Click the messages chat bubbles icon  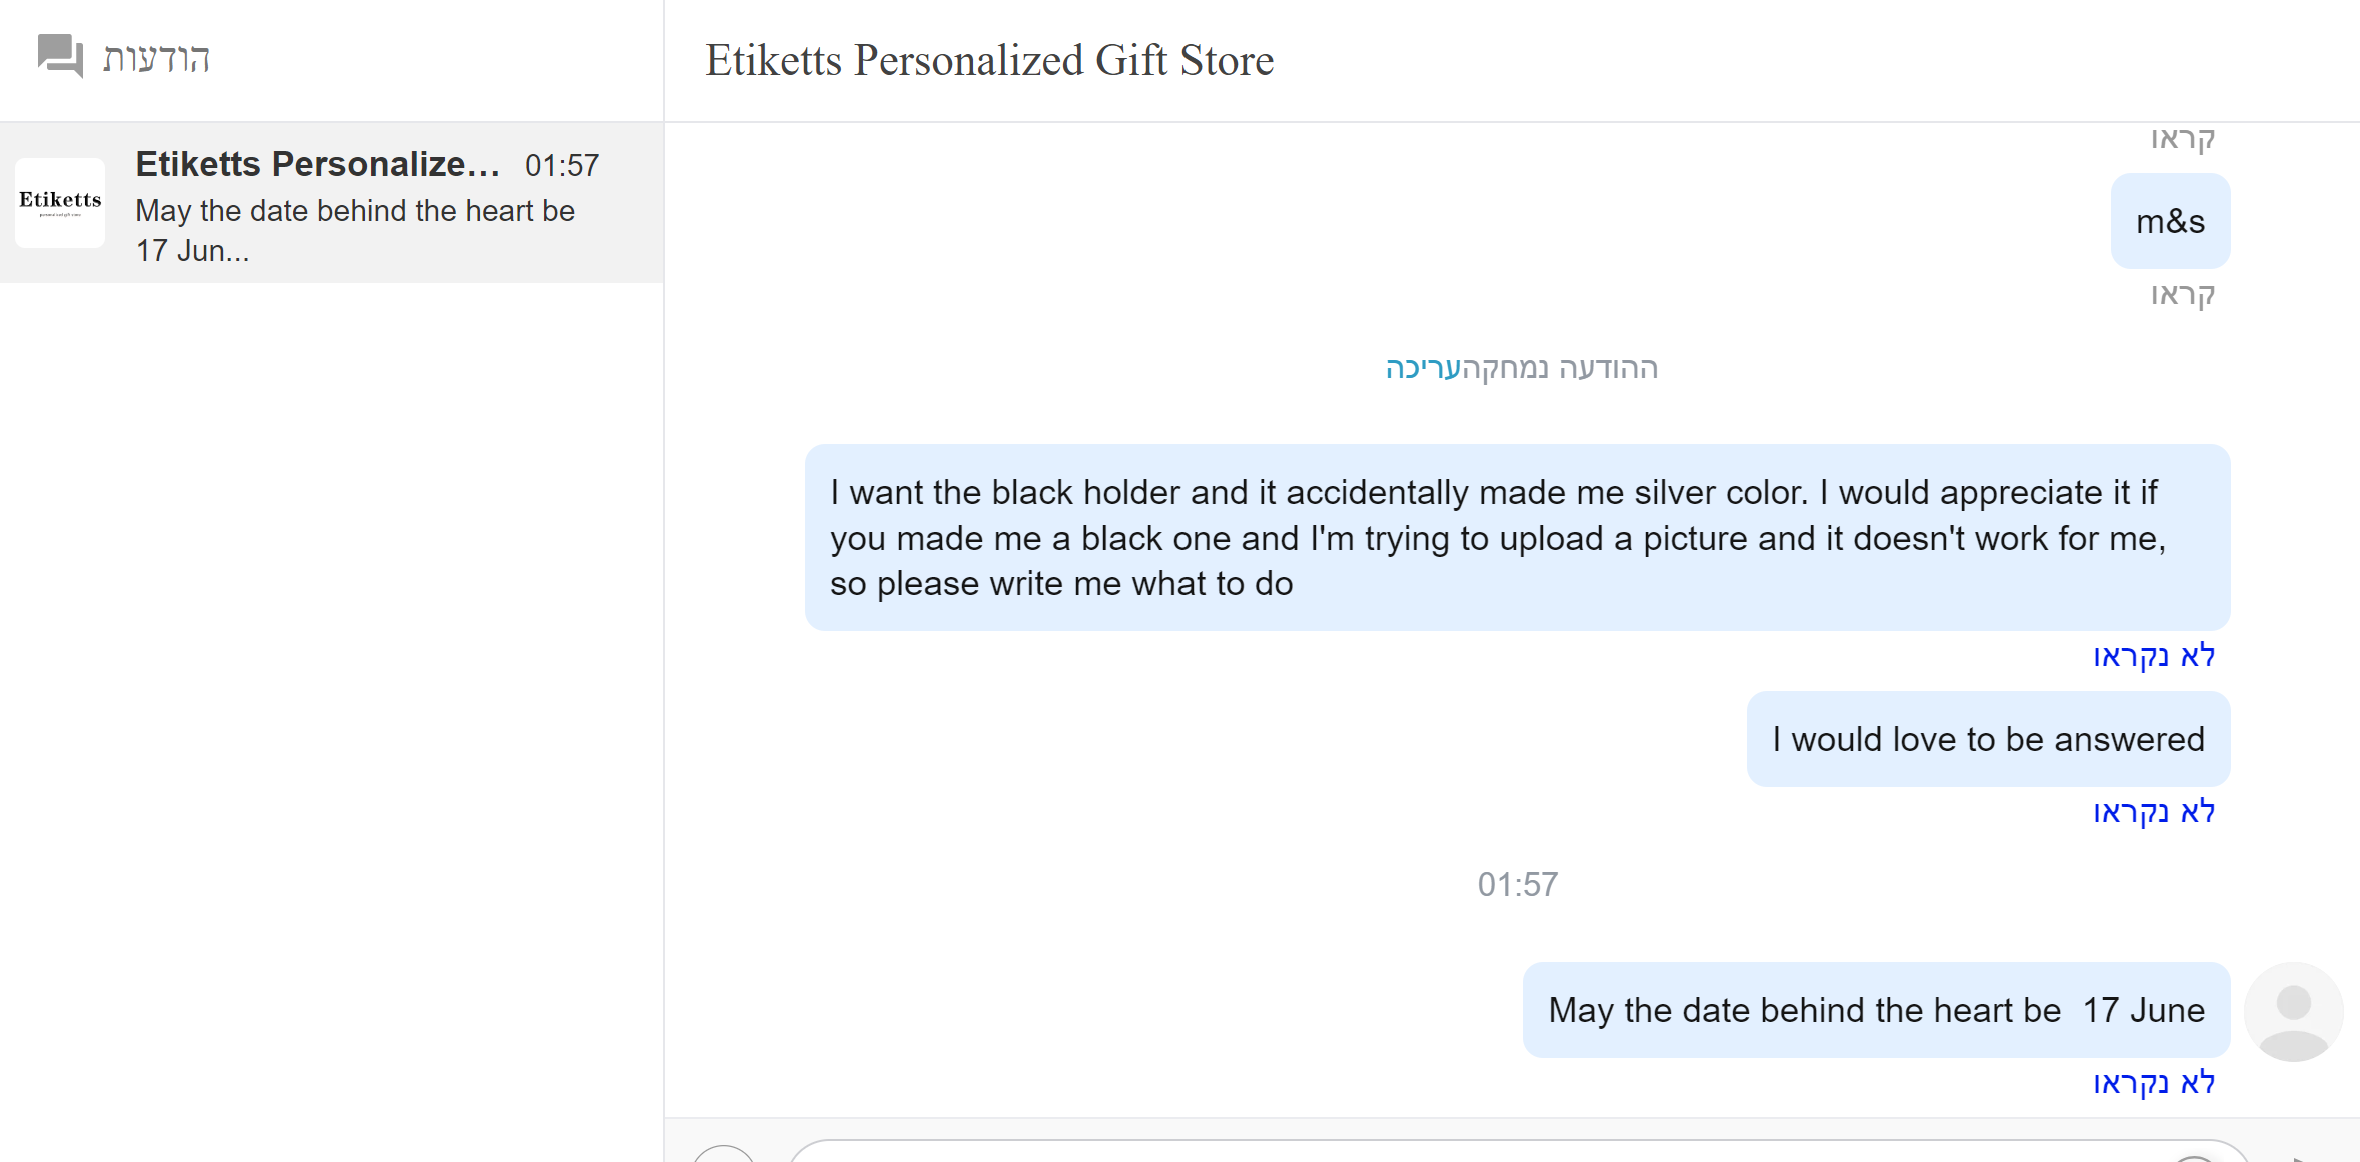coord(60,55)
